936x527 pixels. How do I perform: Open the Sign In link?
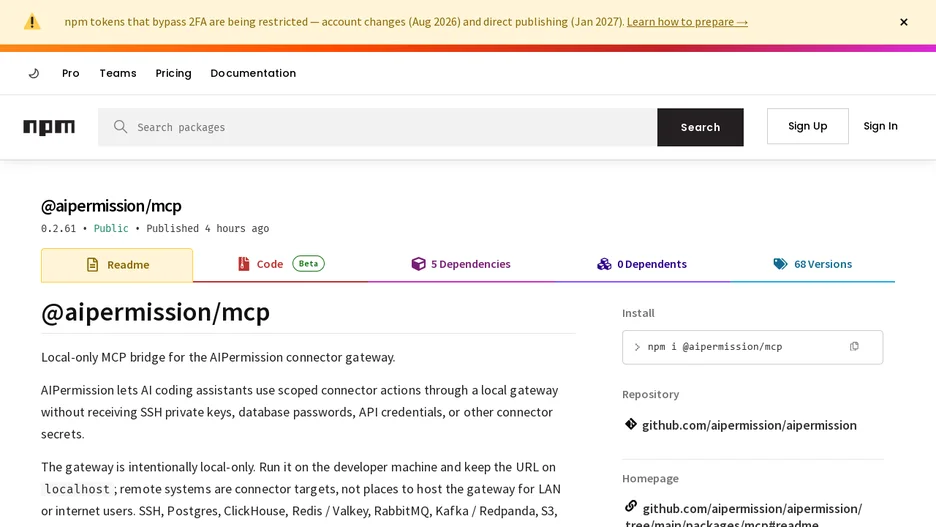pyautogui.click(x=880, y=126)
